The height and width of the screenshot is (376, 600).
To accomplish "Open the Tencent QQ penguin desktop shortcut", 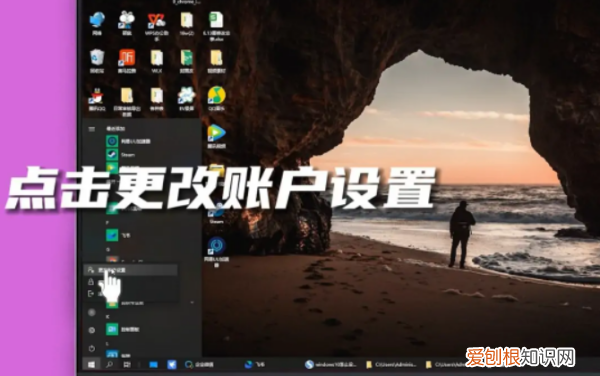I will (97, 99).
